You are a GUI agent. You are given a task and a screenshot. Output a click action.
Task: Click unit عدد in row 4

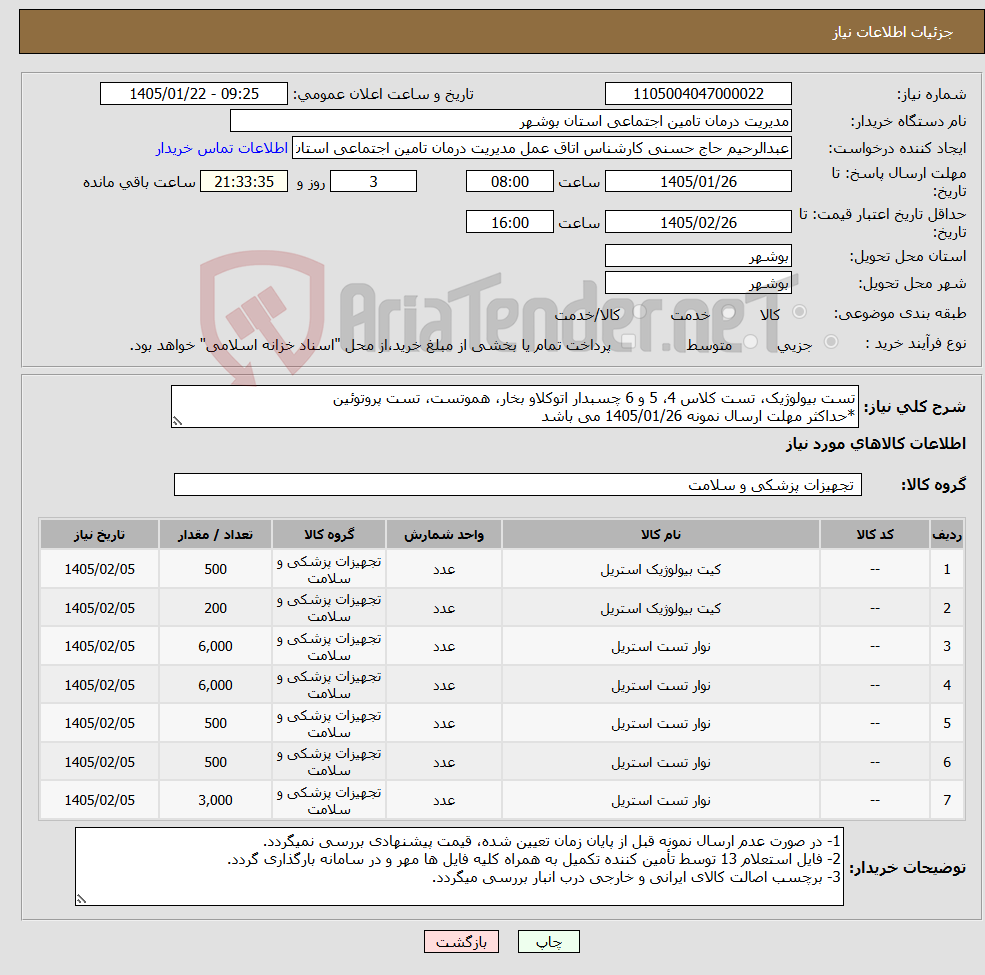(444, 685)
